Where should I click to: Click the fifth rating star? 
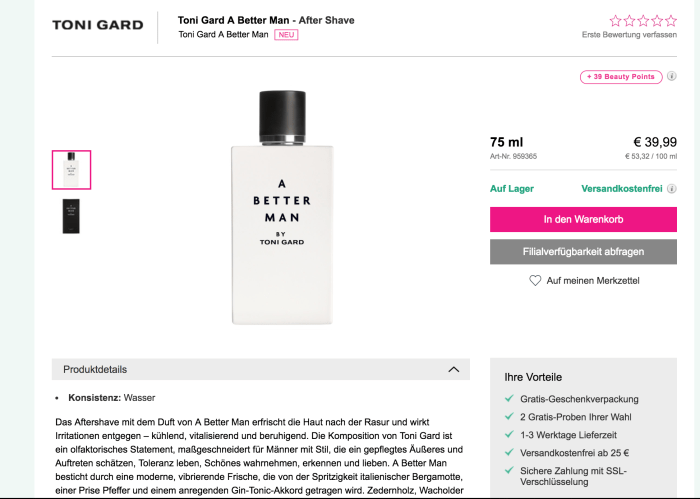point(671,20)
